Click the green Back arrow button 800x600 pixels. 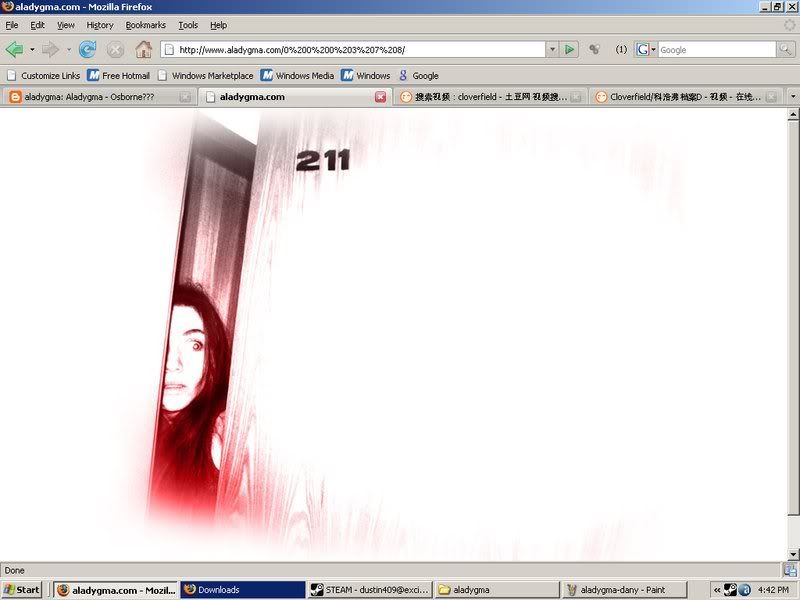coord(14,49)
